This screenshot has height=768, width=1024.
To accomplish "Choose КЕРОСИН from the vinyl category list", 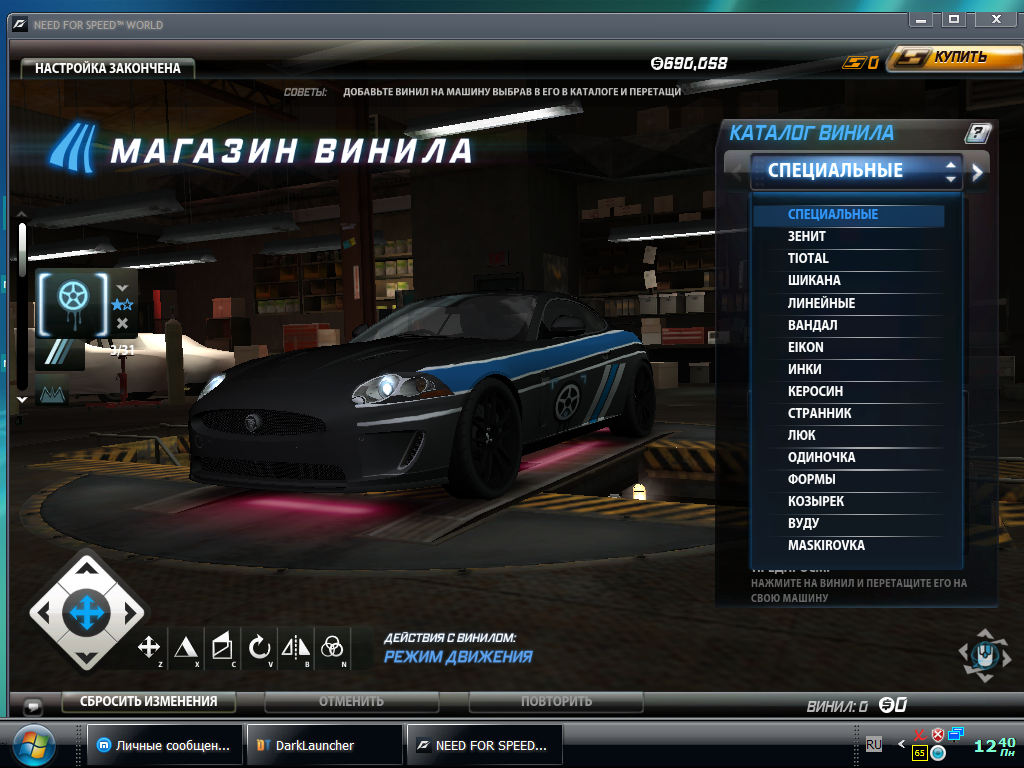I will pos(815,391).
